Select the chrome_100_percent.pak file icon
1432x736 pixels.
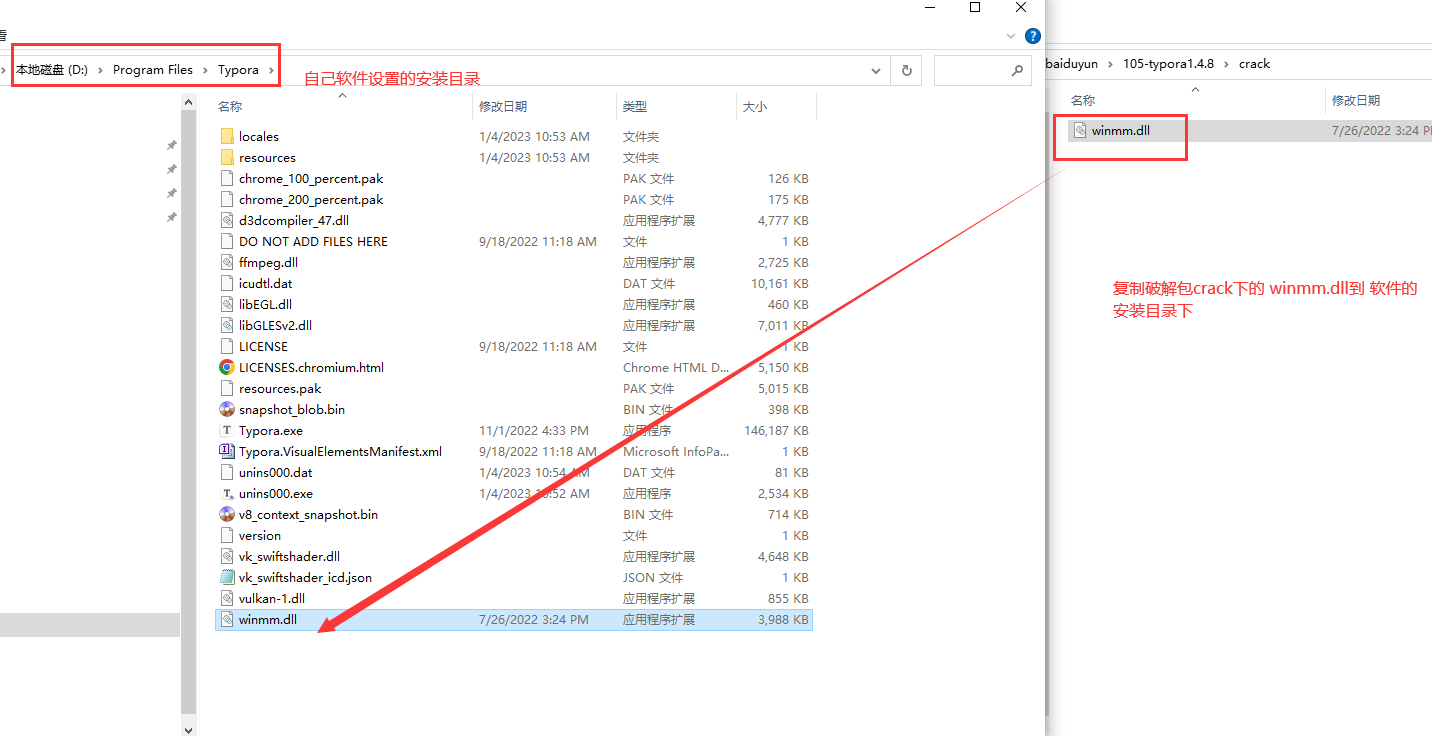(227, 178)
